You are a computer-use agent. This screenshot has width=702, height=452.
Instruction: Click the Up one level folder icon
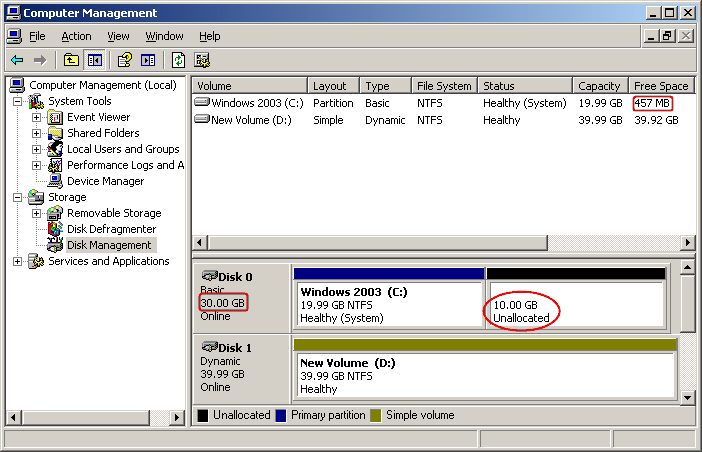click(71, 60)
